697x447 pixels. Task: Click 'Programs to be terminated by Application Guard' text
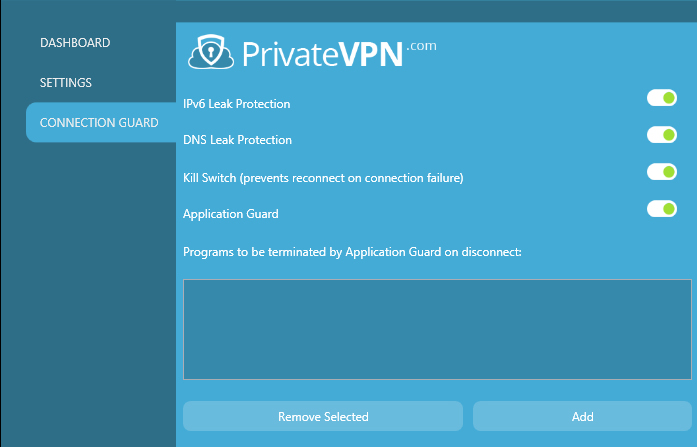point(352,252)
